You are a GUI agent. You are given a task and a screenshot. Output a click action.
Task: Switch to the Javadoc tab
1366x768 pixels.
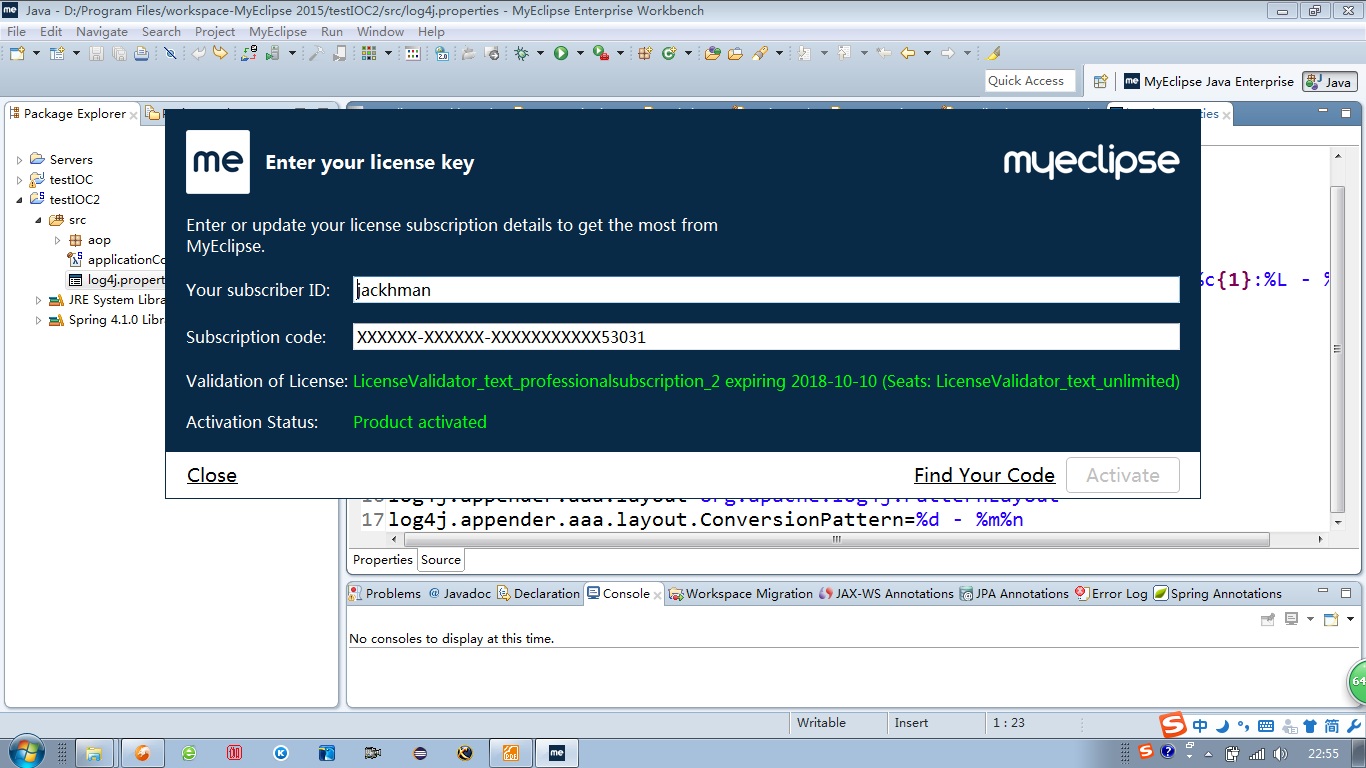pyautogui.click(x=460, y=593)
